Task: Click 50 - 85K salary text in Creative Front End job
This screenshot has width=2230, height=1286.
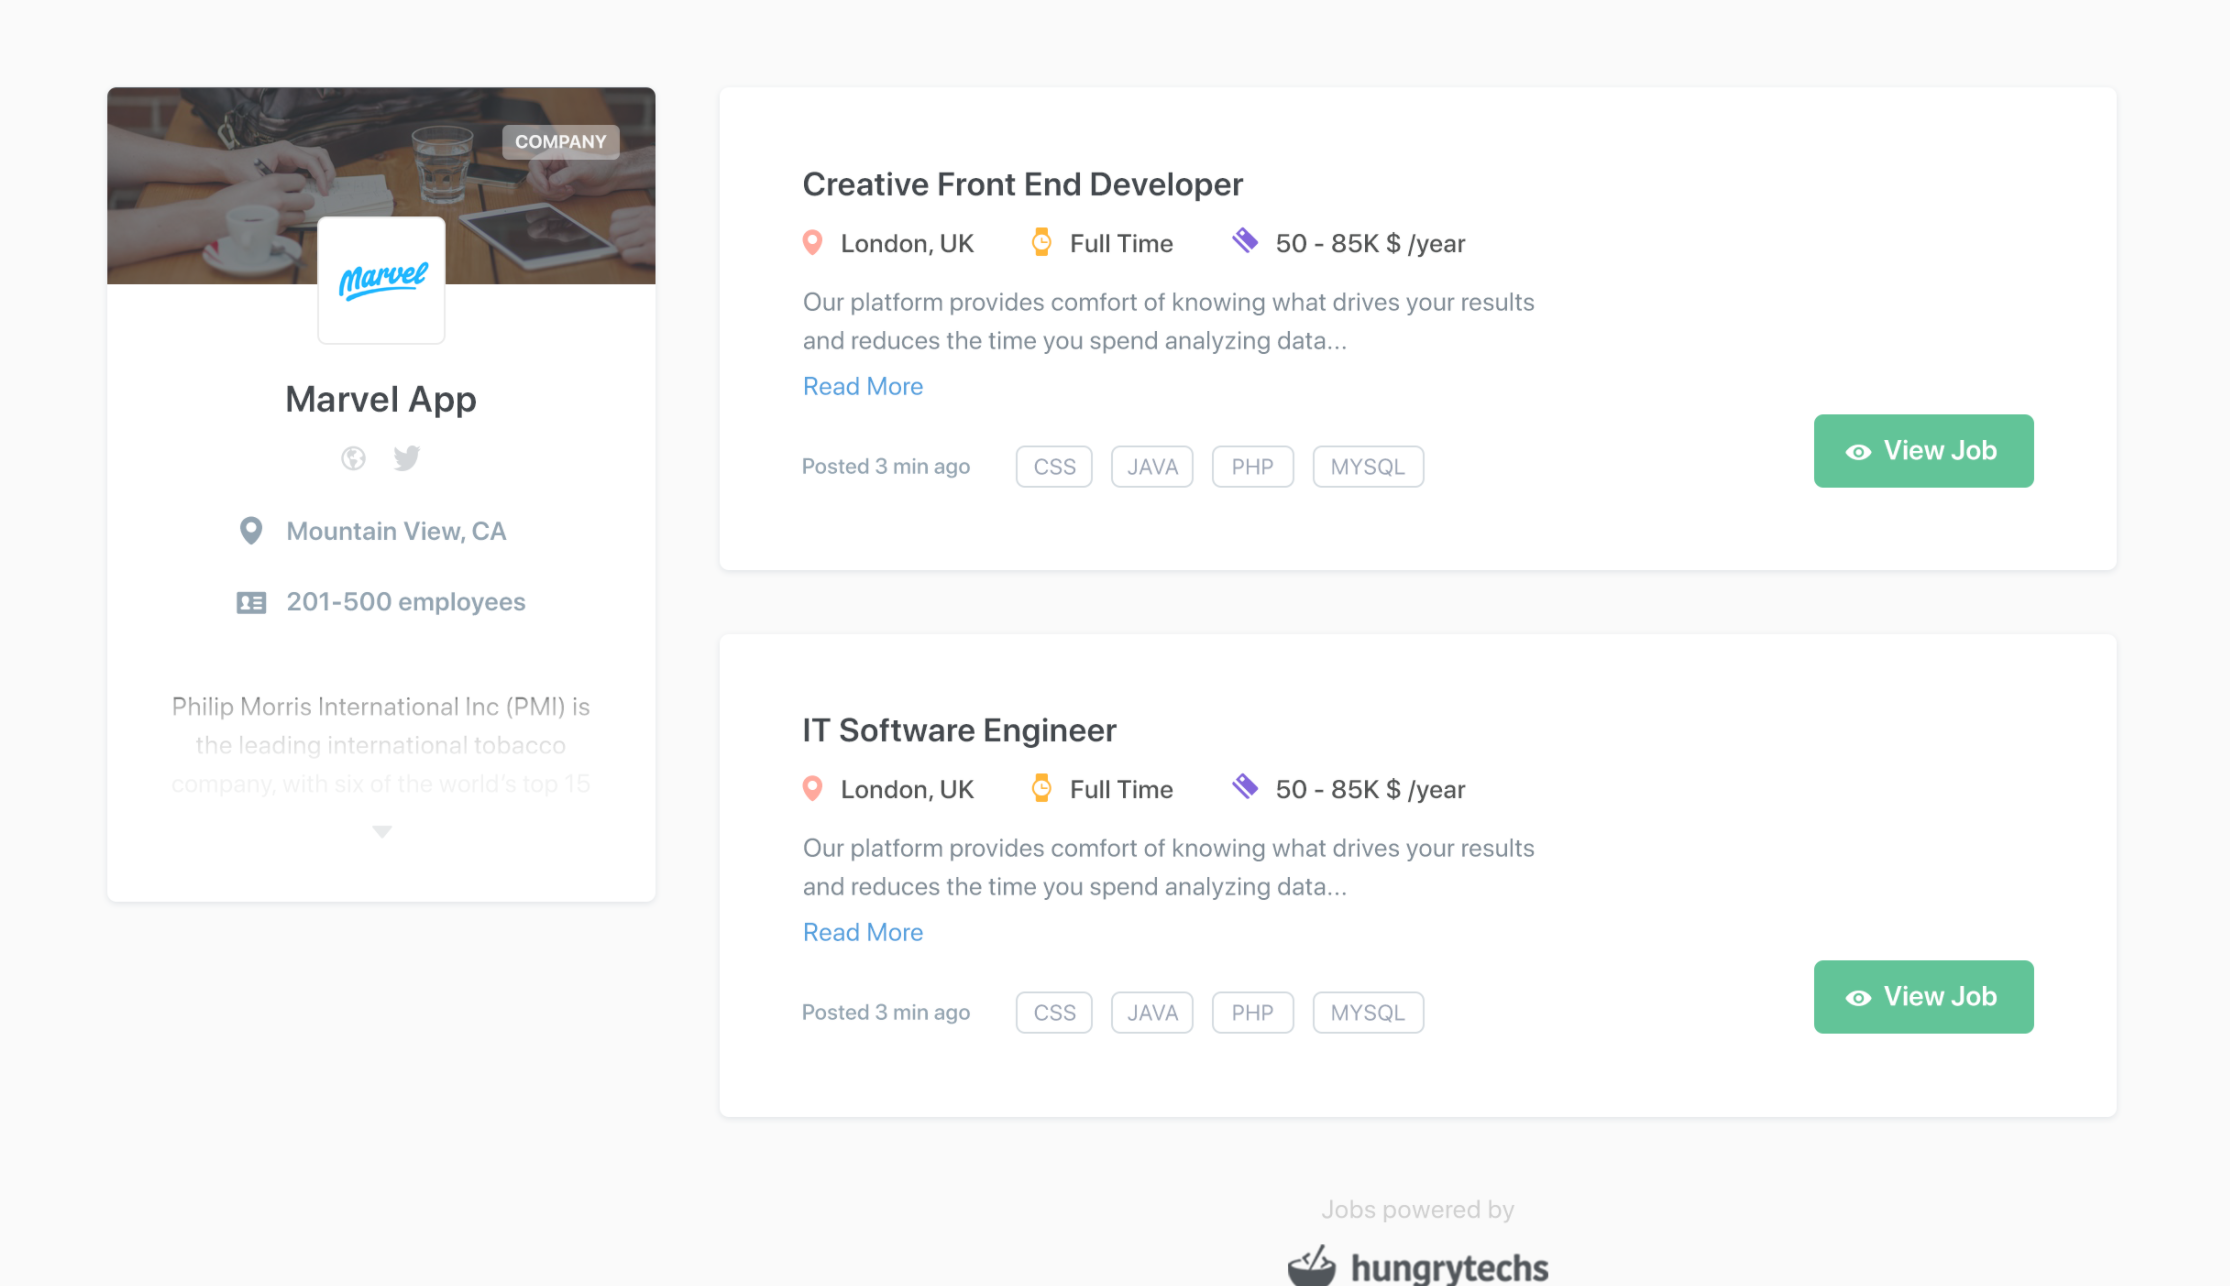Action: [x=1370, y=243]
